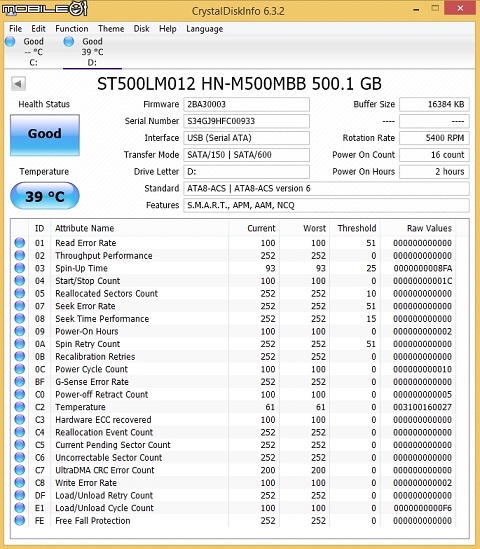
Task: Click the 39 °C temperature button
Action: coord(45,196)
